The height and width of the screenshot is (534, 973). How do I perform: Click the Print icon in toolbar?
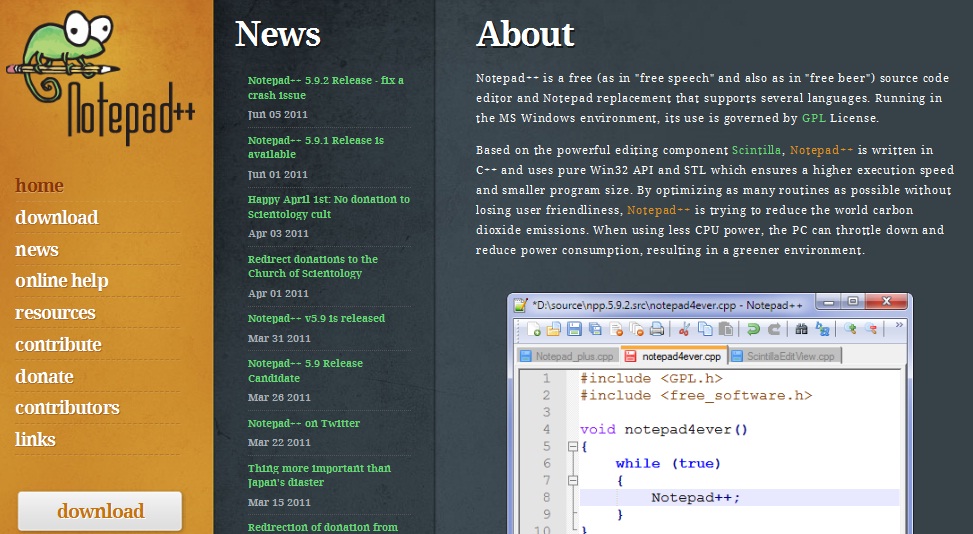657,329
